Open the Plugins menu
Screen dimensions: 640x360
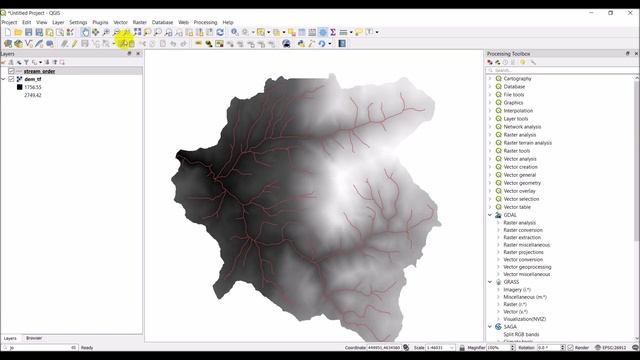click(100, 22)
